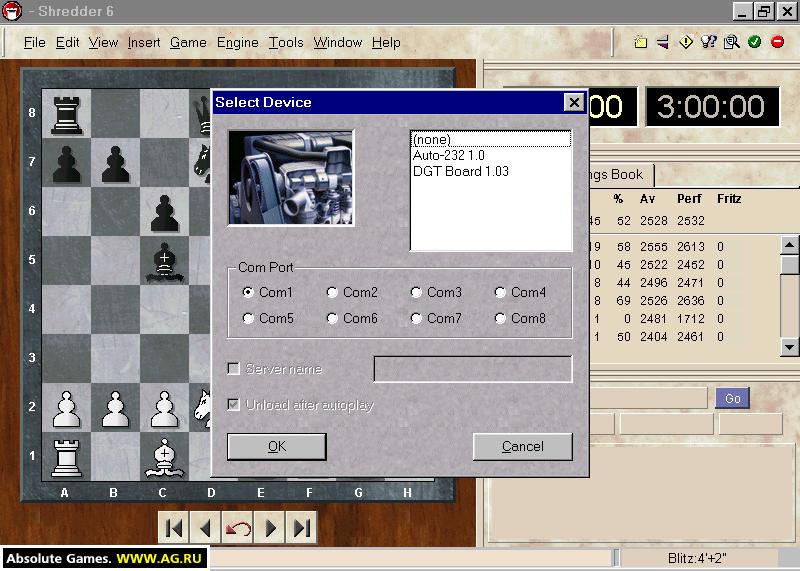The height and width of the screenshot is (571, 800).
Task: Click the yellow exclamation threat icon
Action: click(x=686, y=42)
